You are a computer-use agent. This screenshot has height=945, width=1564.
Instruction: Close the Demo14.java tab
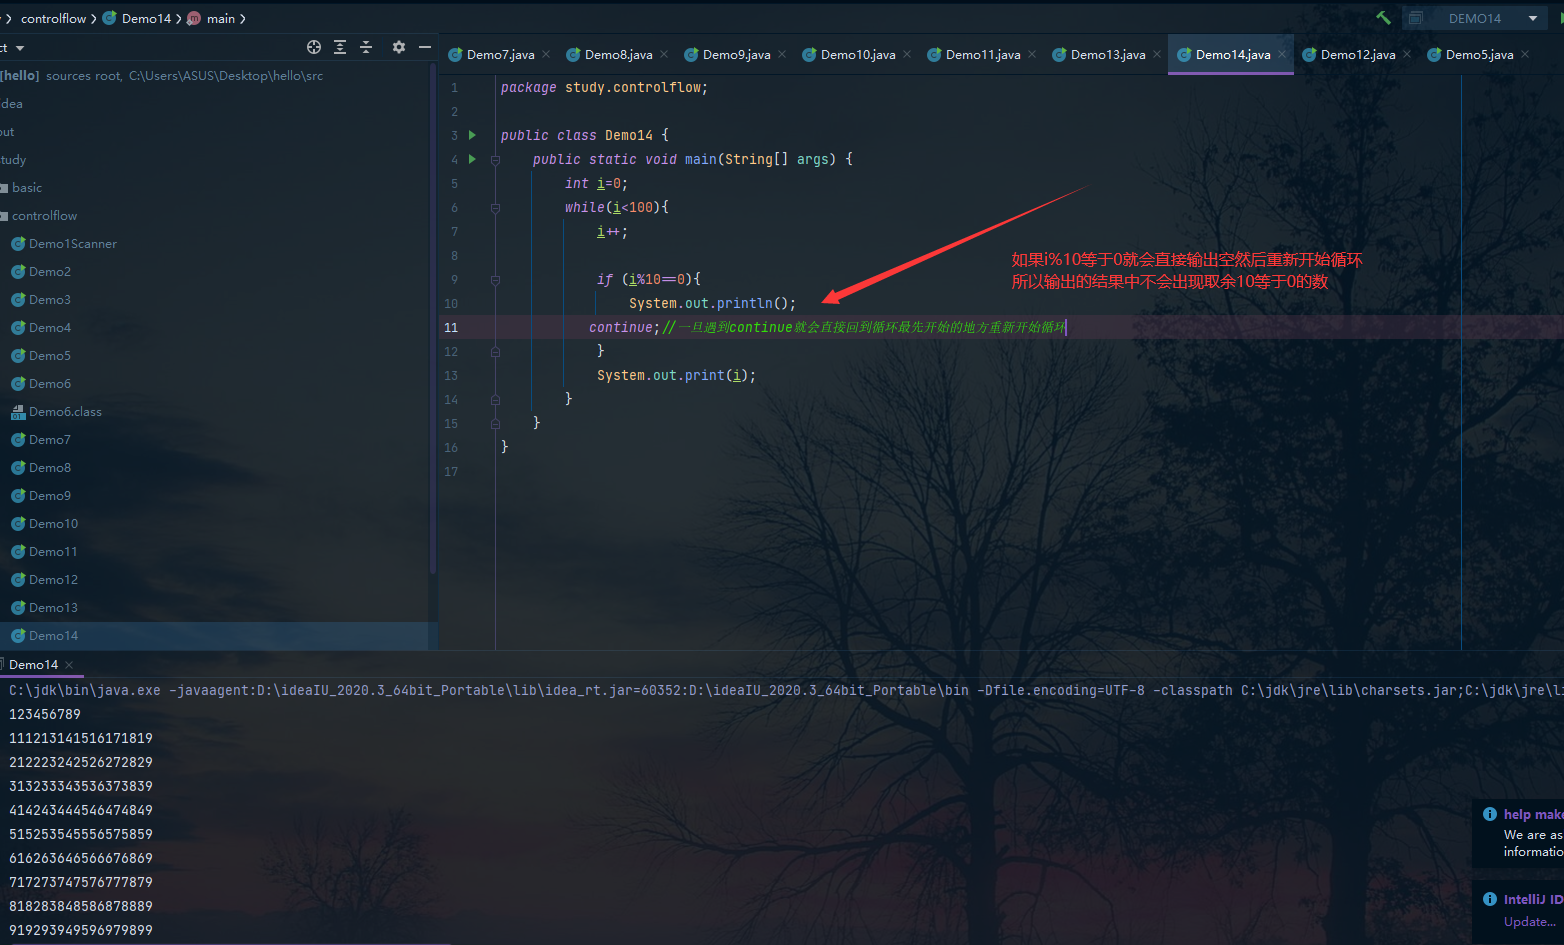1282,54
